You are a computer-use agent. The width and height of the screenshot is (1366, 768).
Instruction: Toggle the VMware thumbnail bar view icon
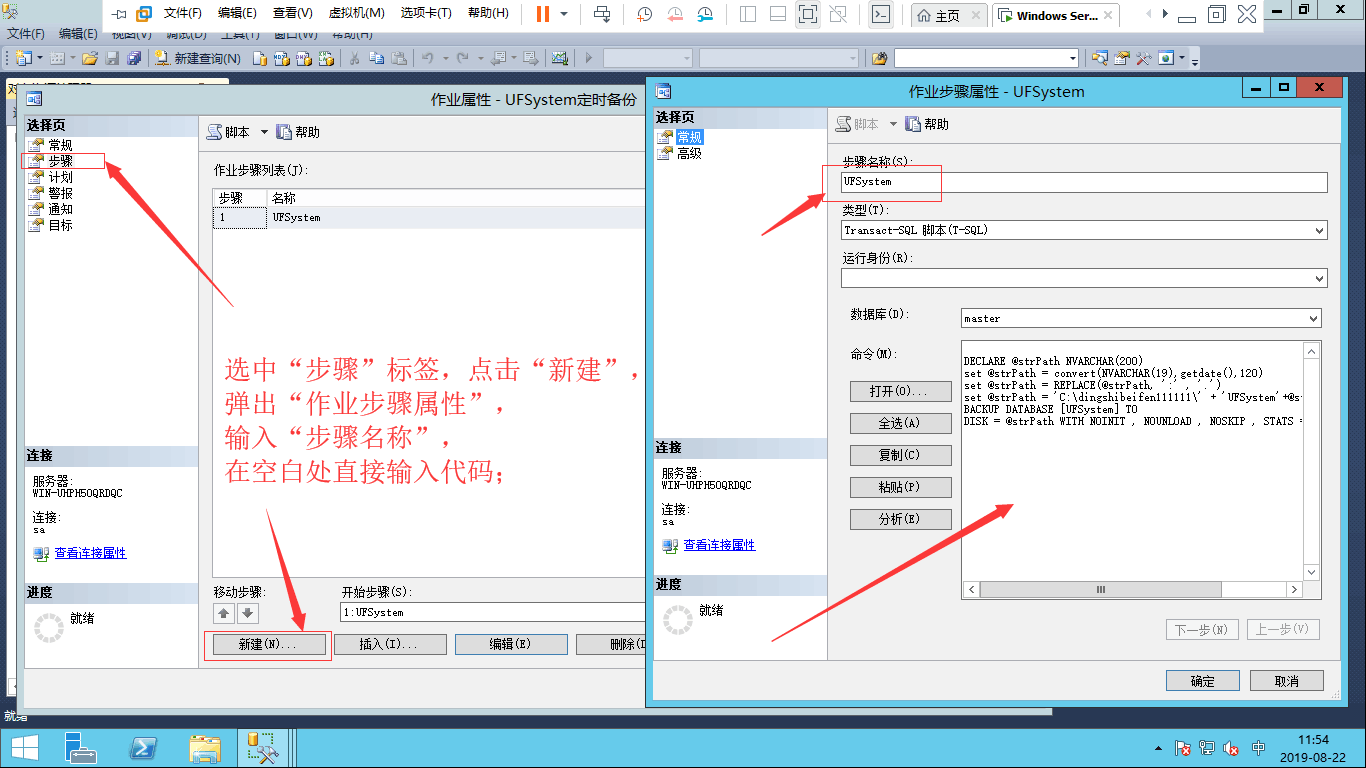[x=777, y=14]
